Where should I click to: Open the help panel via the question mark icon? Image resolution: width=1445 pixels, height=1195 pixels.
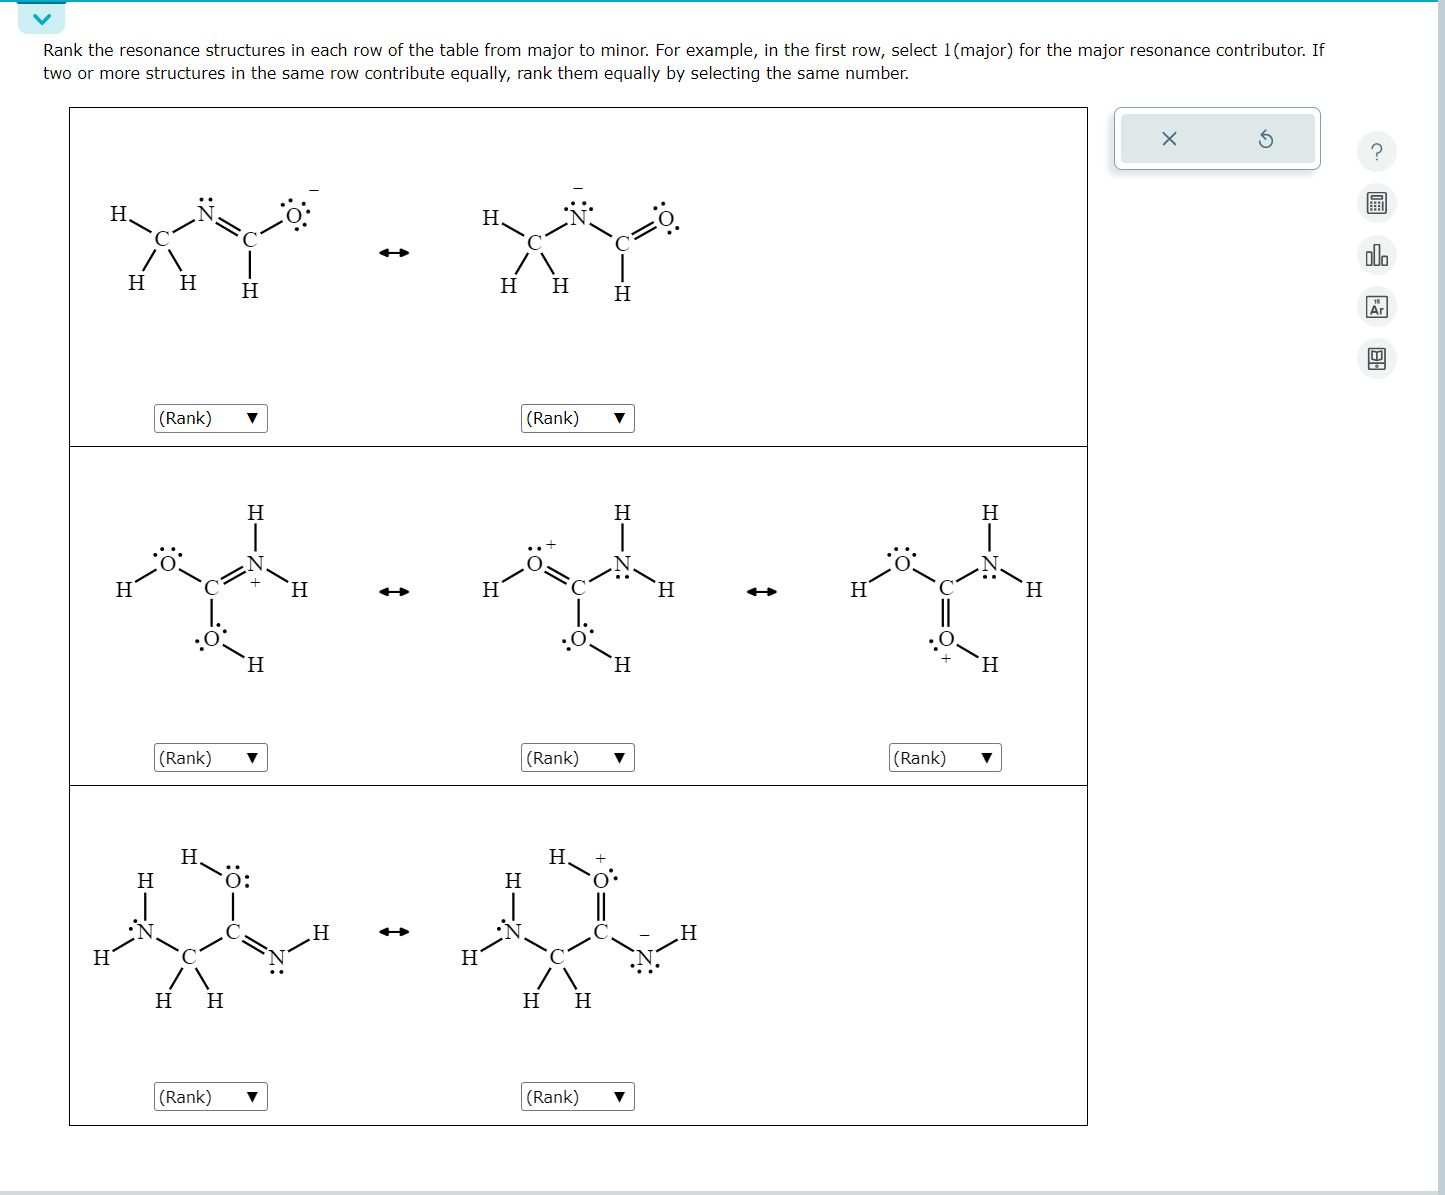tap(1377, 151)
